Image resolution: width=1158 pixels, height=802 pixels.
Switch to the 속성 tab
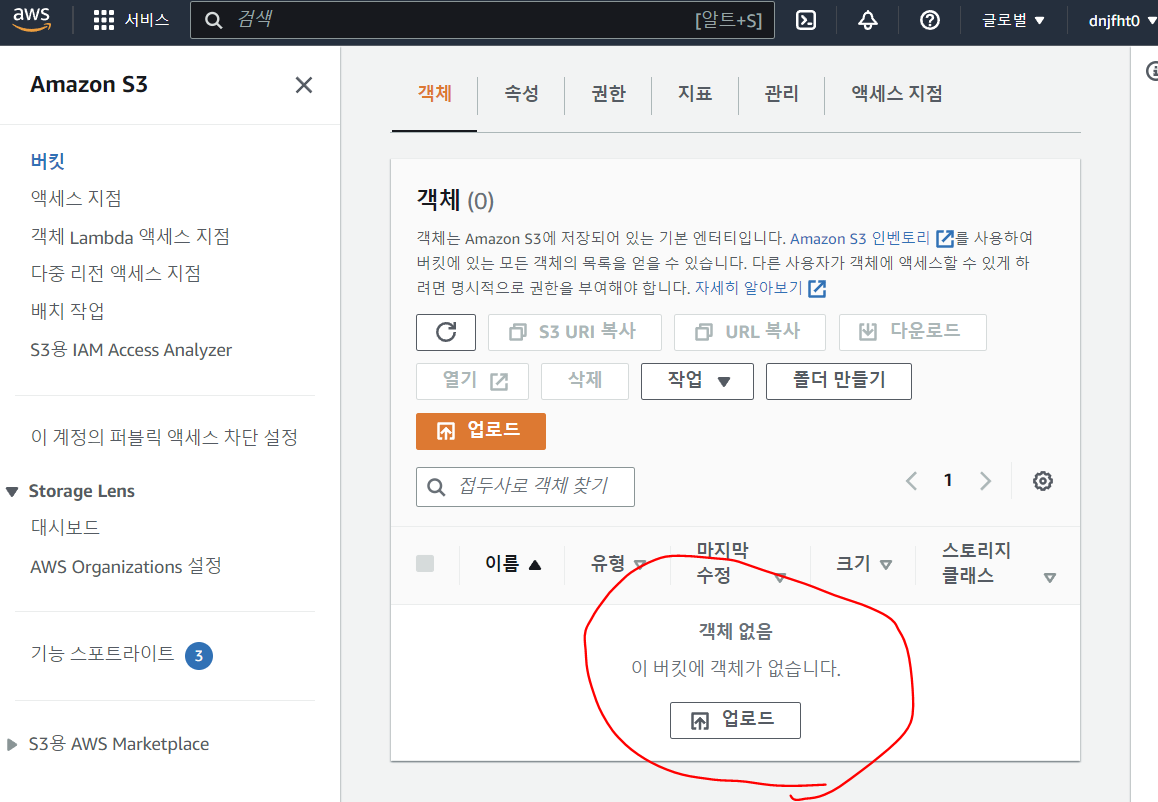(521, 94)
